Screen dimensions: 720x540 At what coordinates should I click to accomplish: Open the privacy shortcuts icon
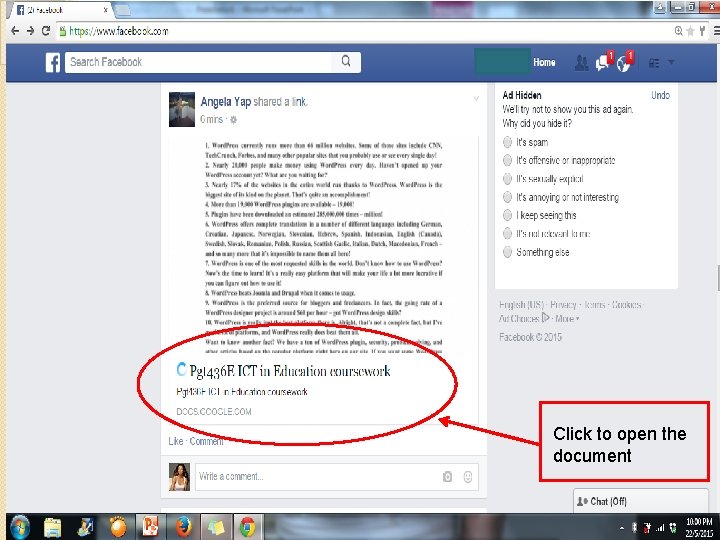tap(654, 63)
